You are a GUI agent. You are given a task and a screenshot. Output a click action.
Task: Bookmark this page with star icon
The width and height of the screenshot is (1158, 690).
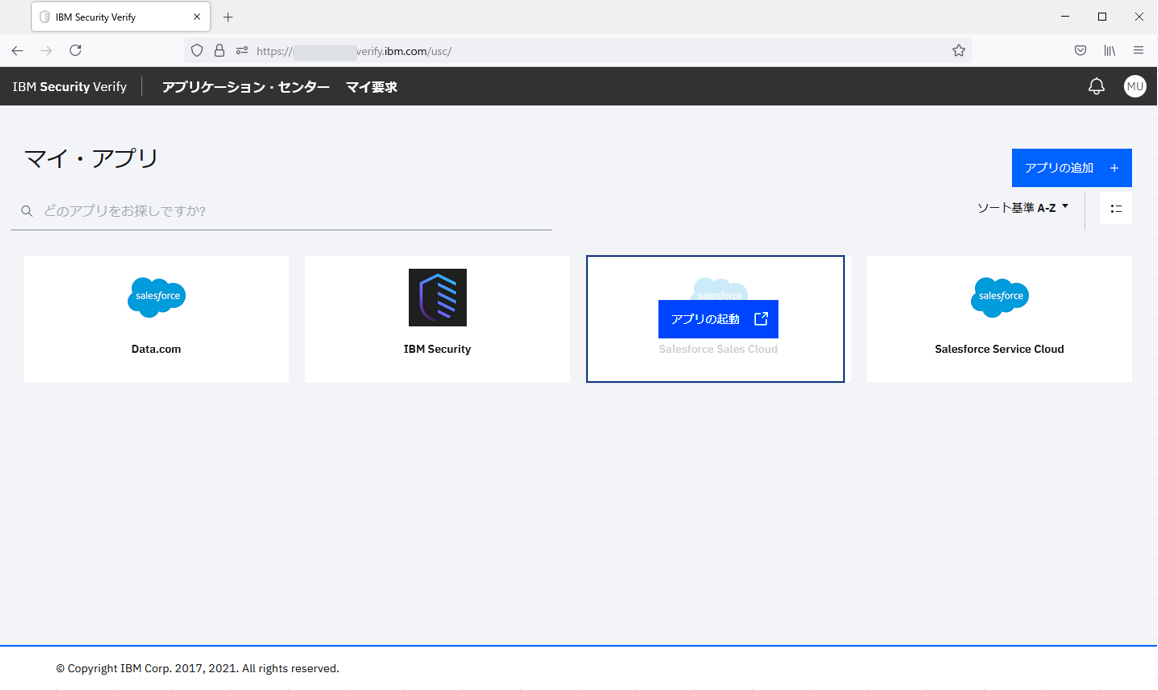click(959, 50)
